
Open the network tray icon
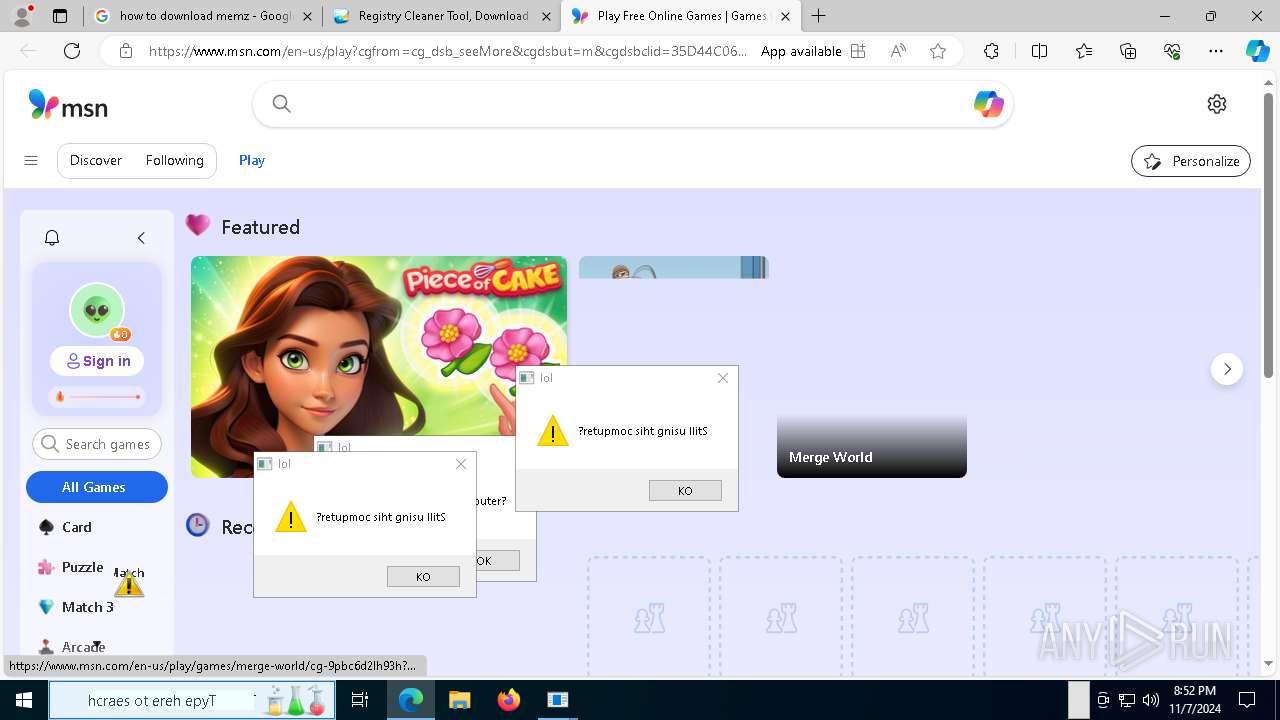pyautogui.click(x=1127, y=700)
